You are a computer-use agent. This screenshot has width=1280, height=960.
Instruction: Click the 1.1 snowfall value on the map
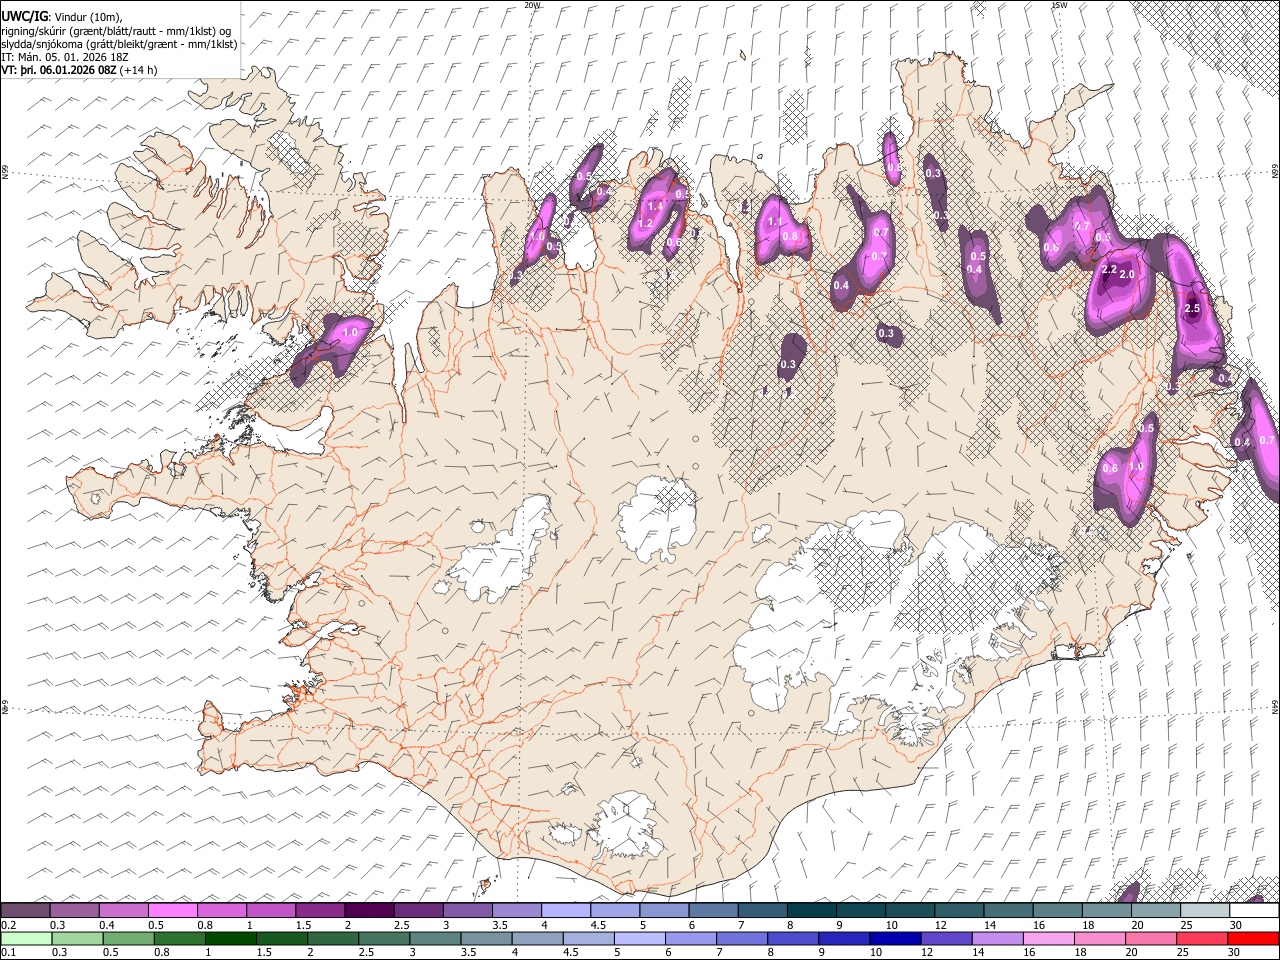(774, 221)
